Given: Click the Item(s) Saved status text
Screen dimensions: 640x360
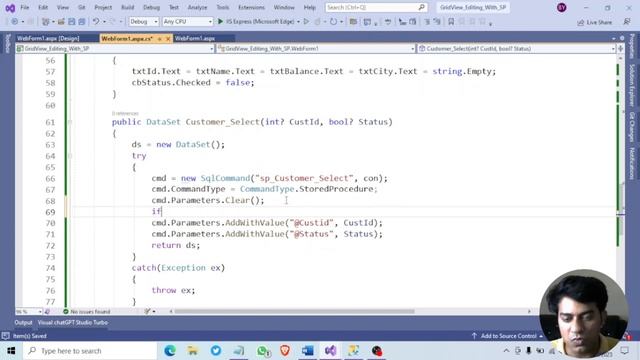Looking at the screenshot, I should [30, 336].
